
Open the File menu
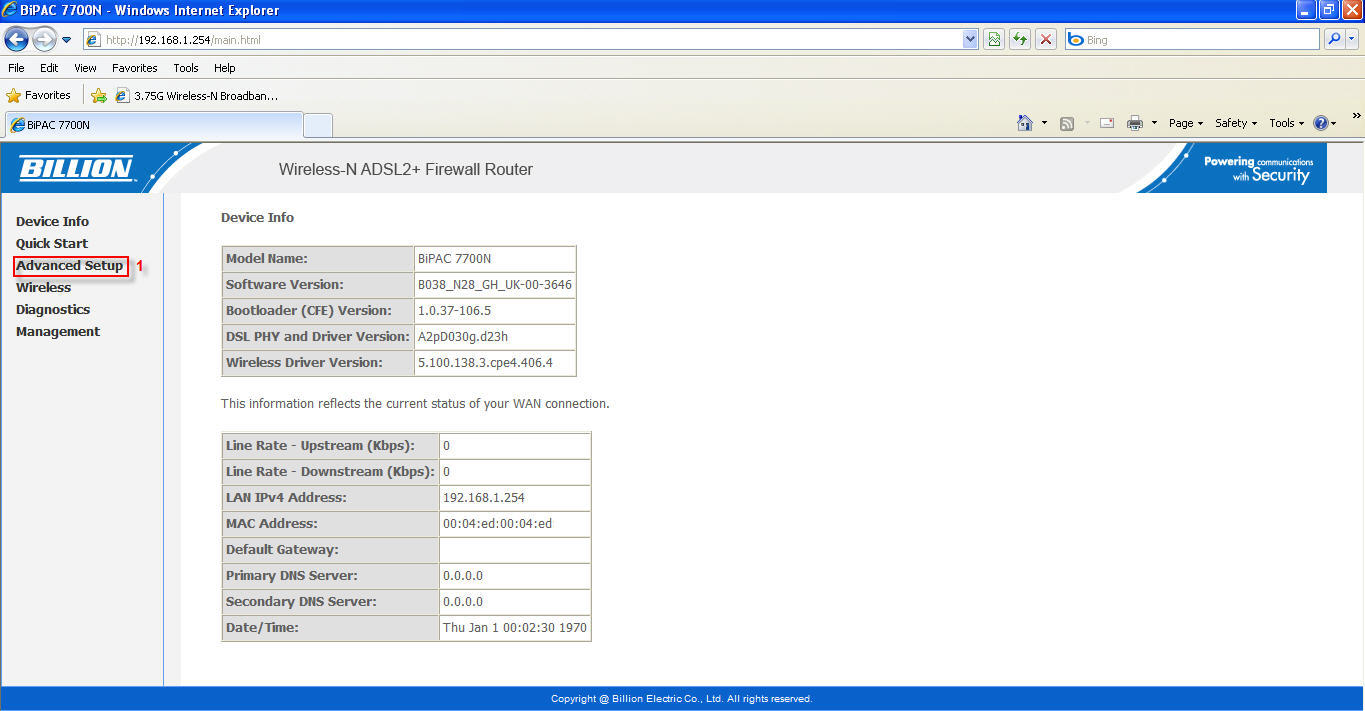point(16,68)
